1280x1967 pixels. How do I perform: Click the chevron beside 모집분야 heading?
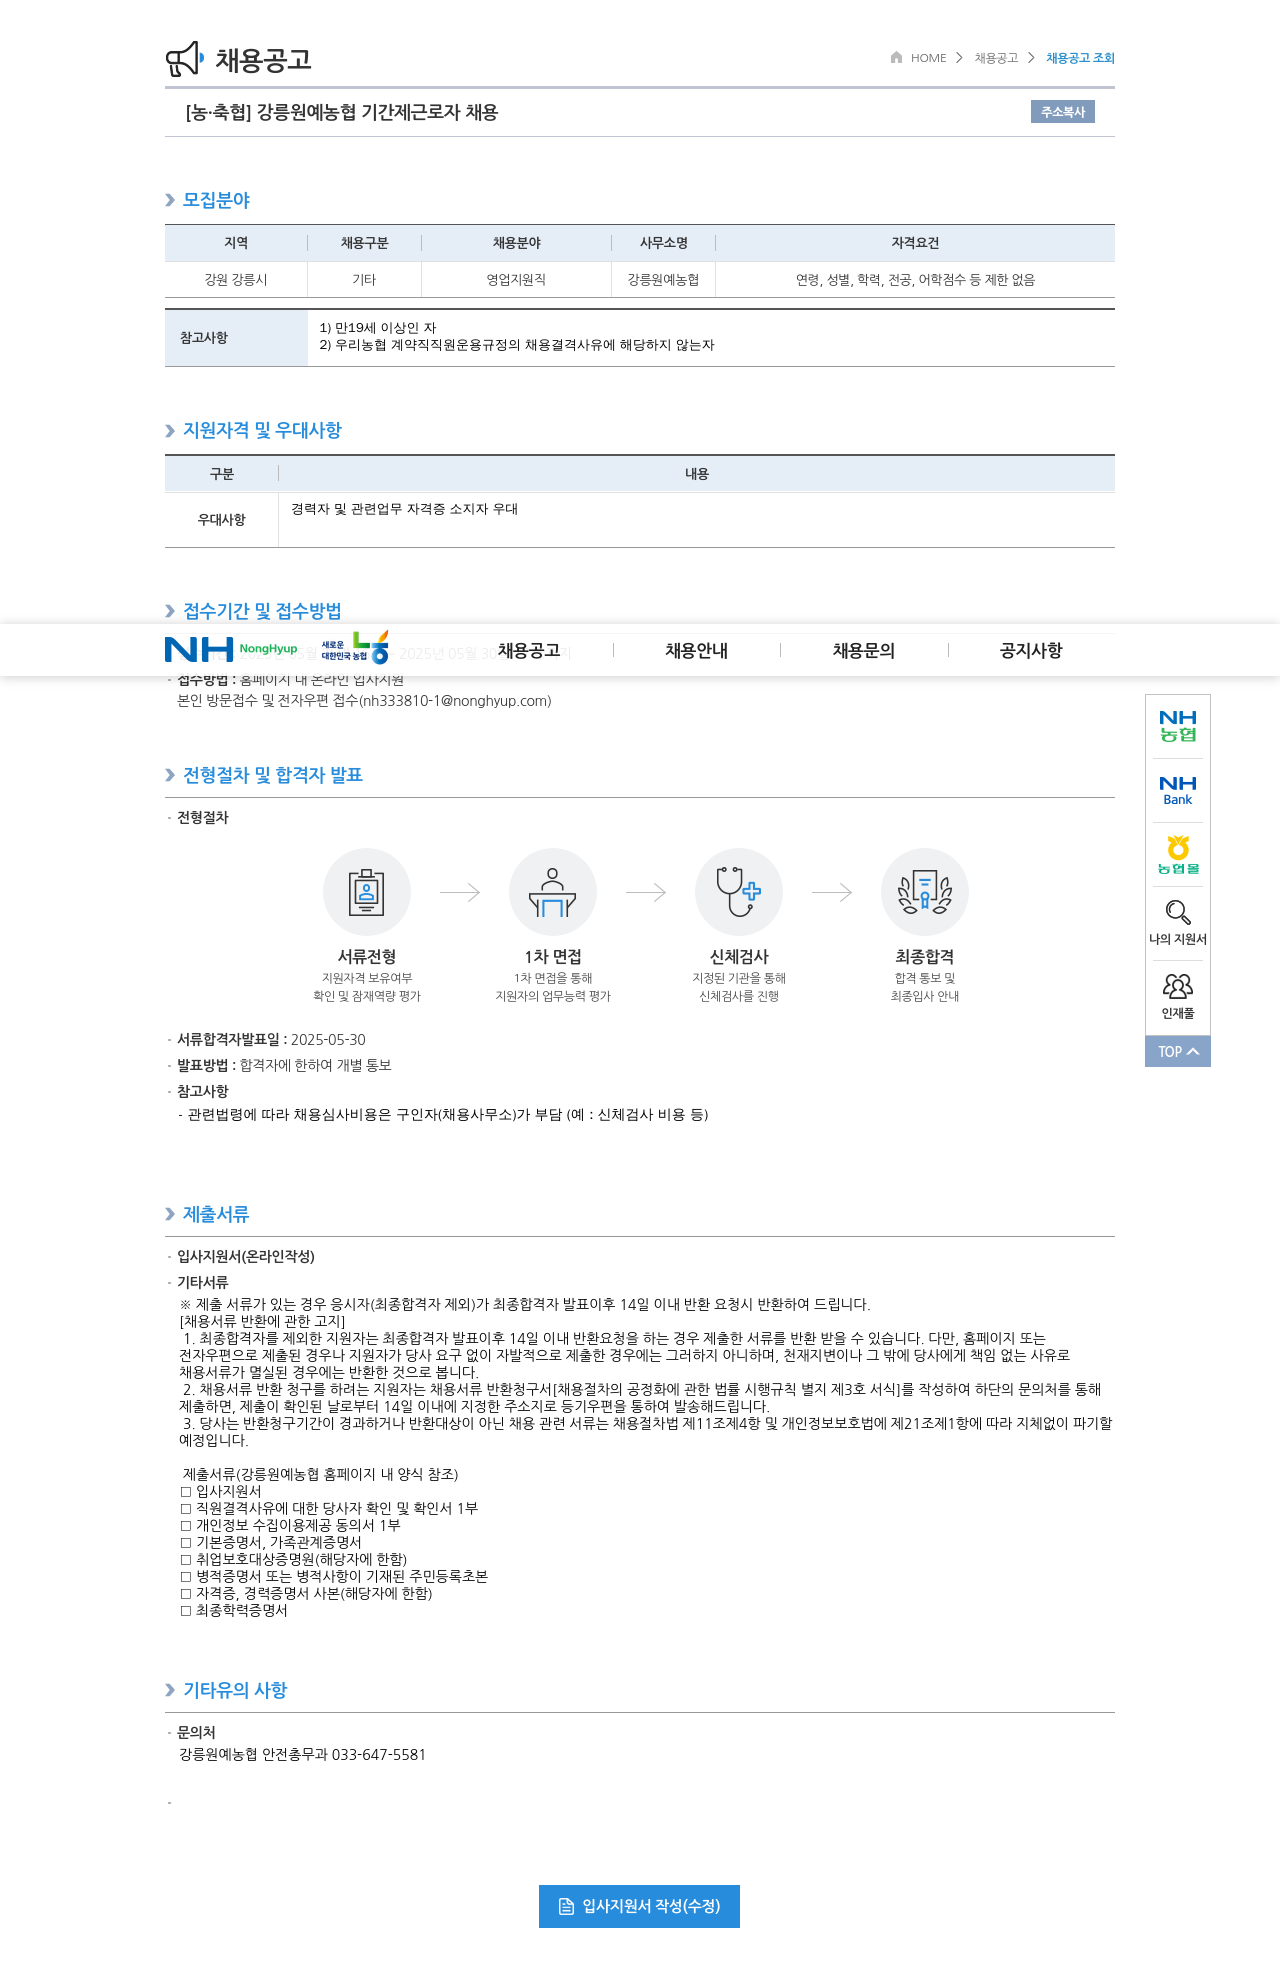point(170,200)
